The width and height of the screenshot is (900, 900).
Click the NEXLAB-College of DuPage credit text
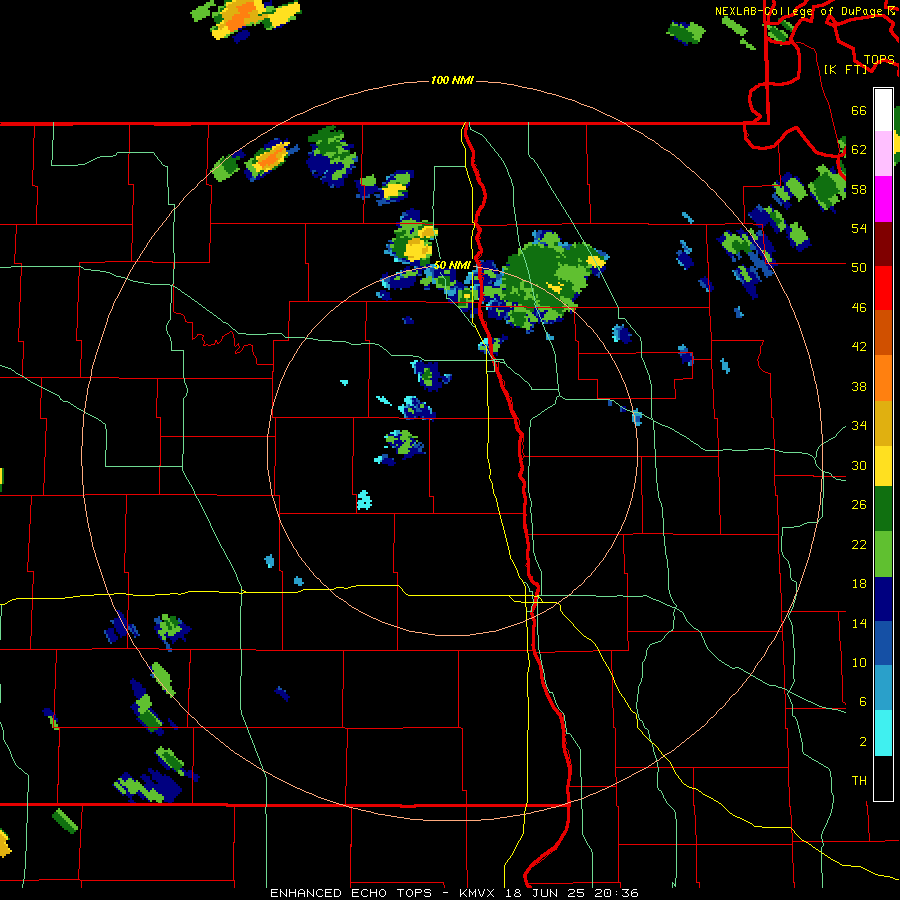coord(805,11)
